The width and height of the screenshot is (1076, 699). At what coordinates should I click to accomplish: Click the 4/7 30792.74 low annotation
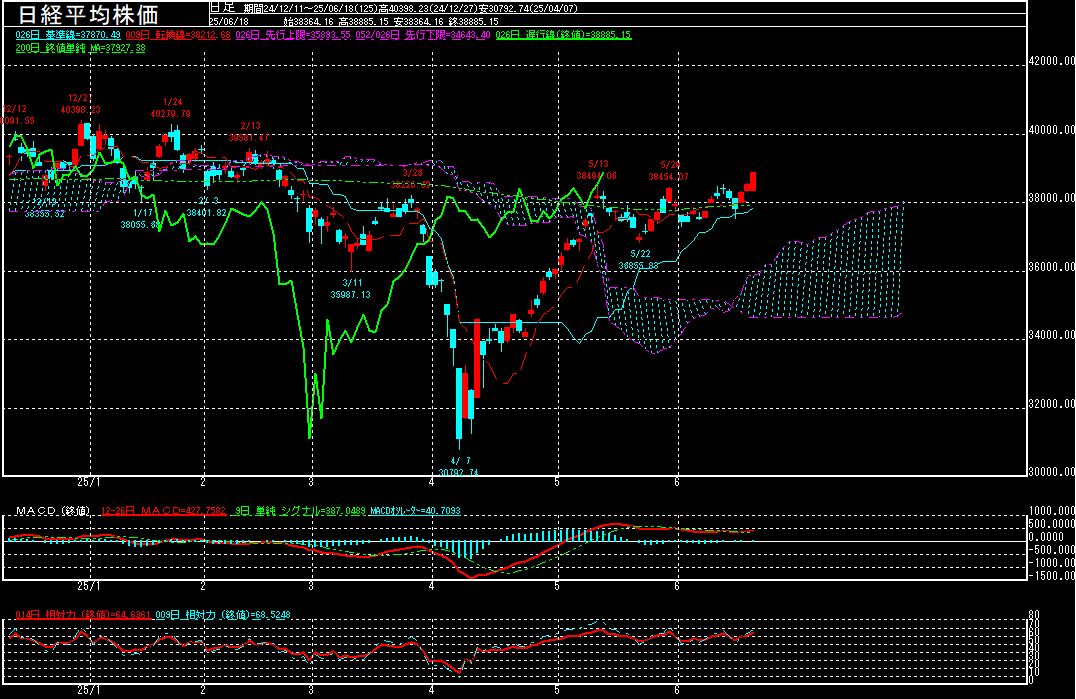tap(459, 466)
